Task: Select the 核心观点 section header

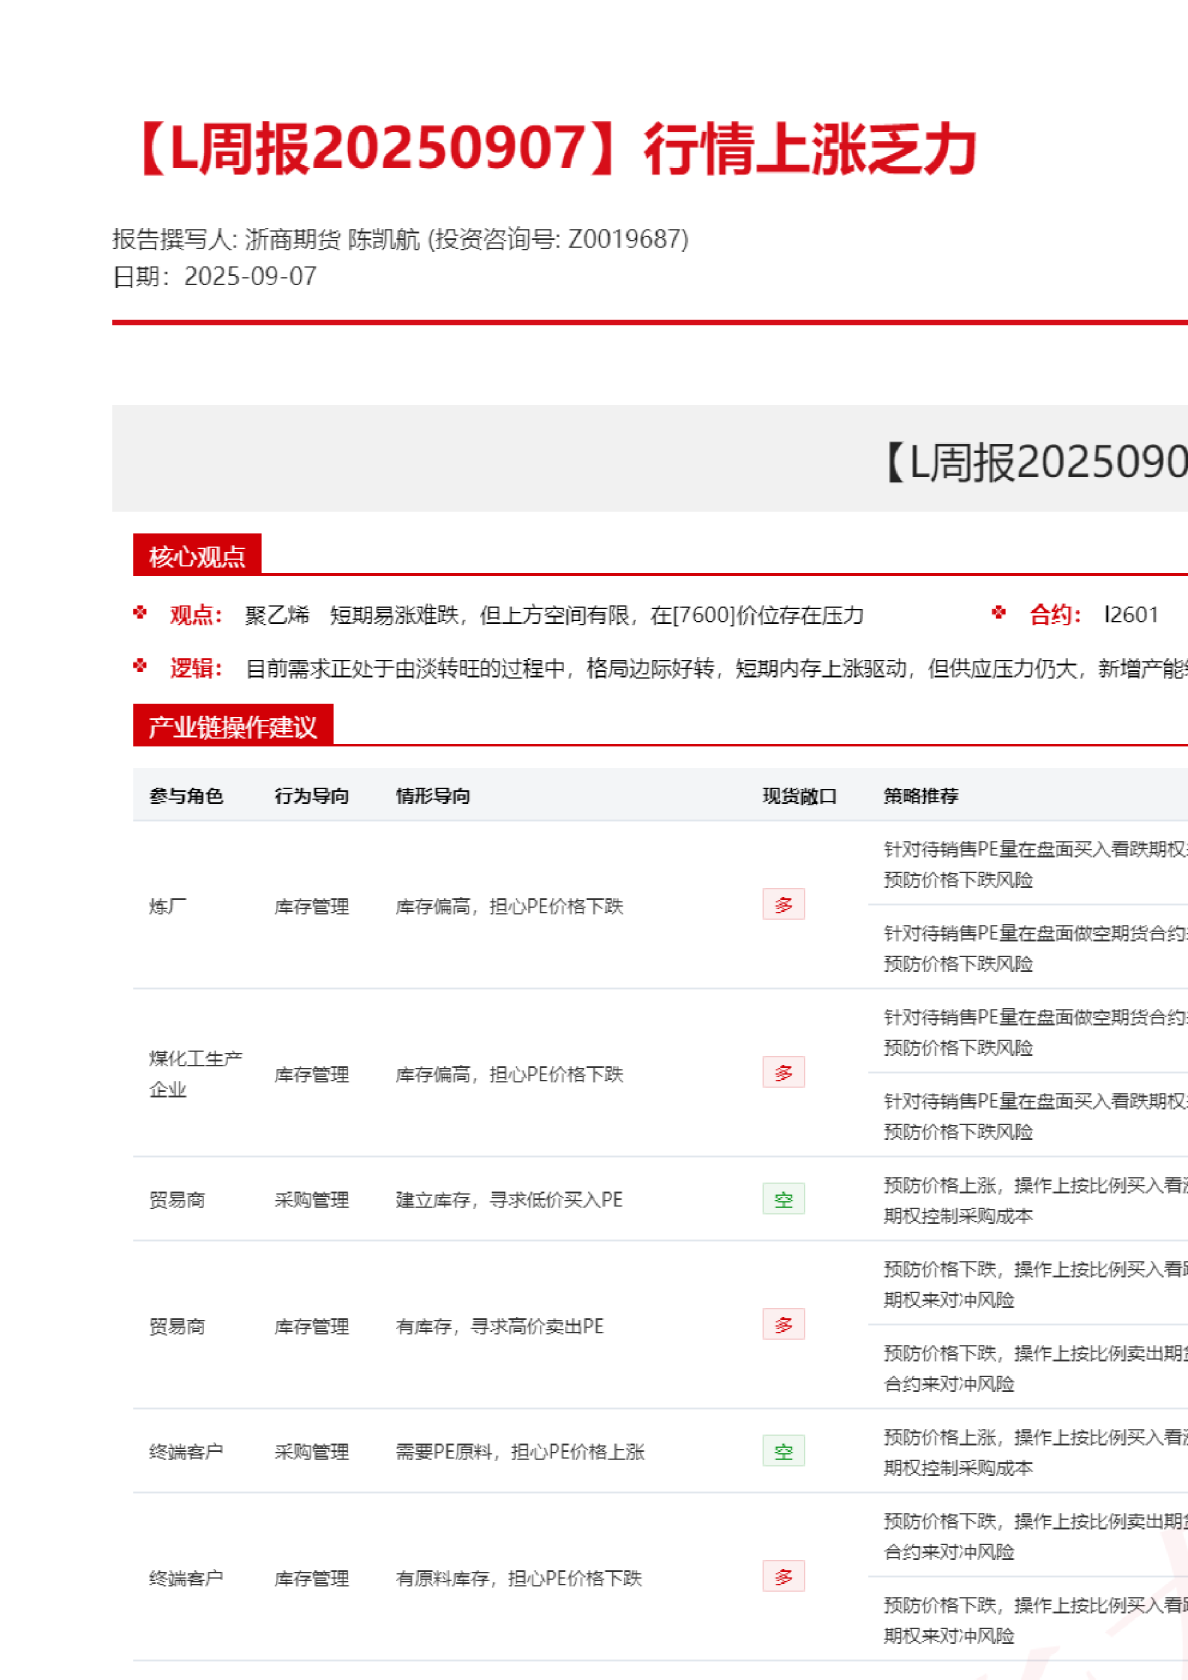Action: pyautogui.click(x=197, y=556)
